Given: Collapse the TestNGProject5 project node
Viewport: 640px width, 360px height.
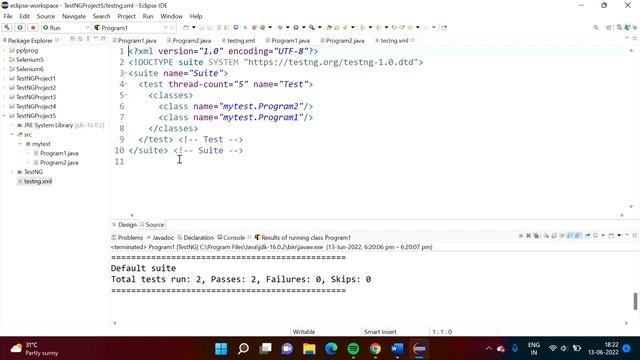Looking at the screenshot, I should click(x=4, y=116).
